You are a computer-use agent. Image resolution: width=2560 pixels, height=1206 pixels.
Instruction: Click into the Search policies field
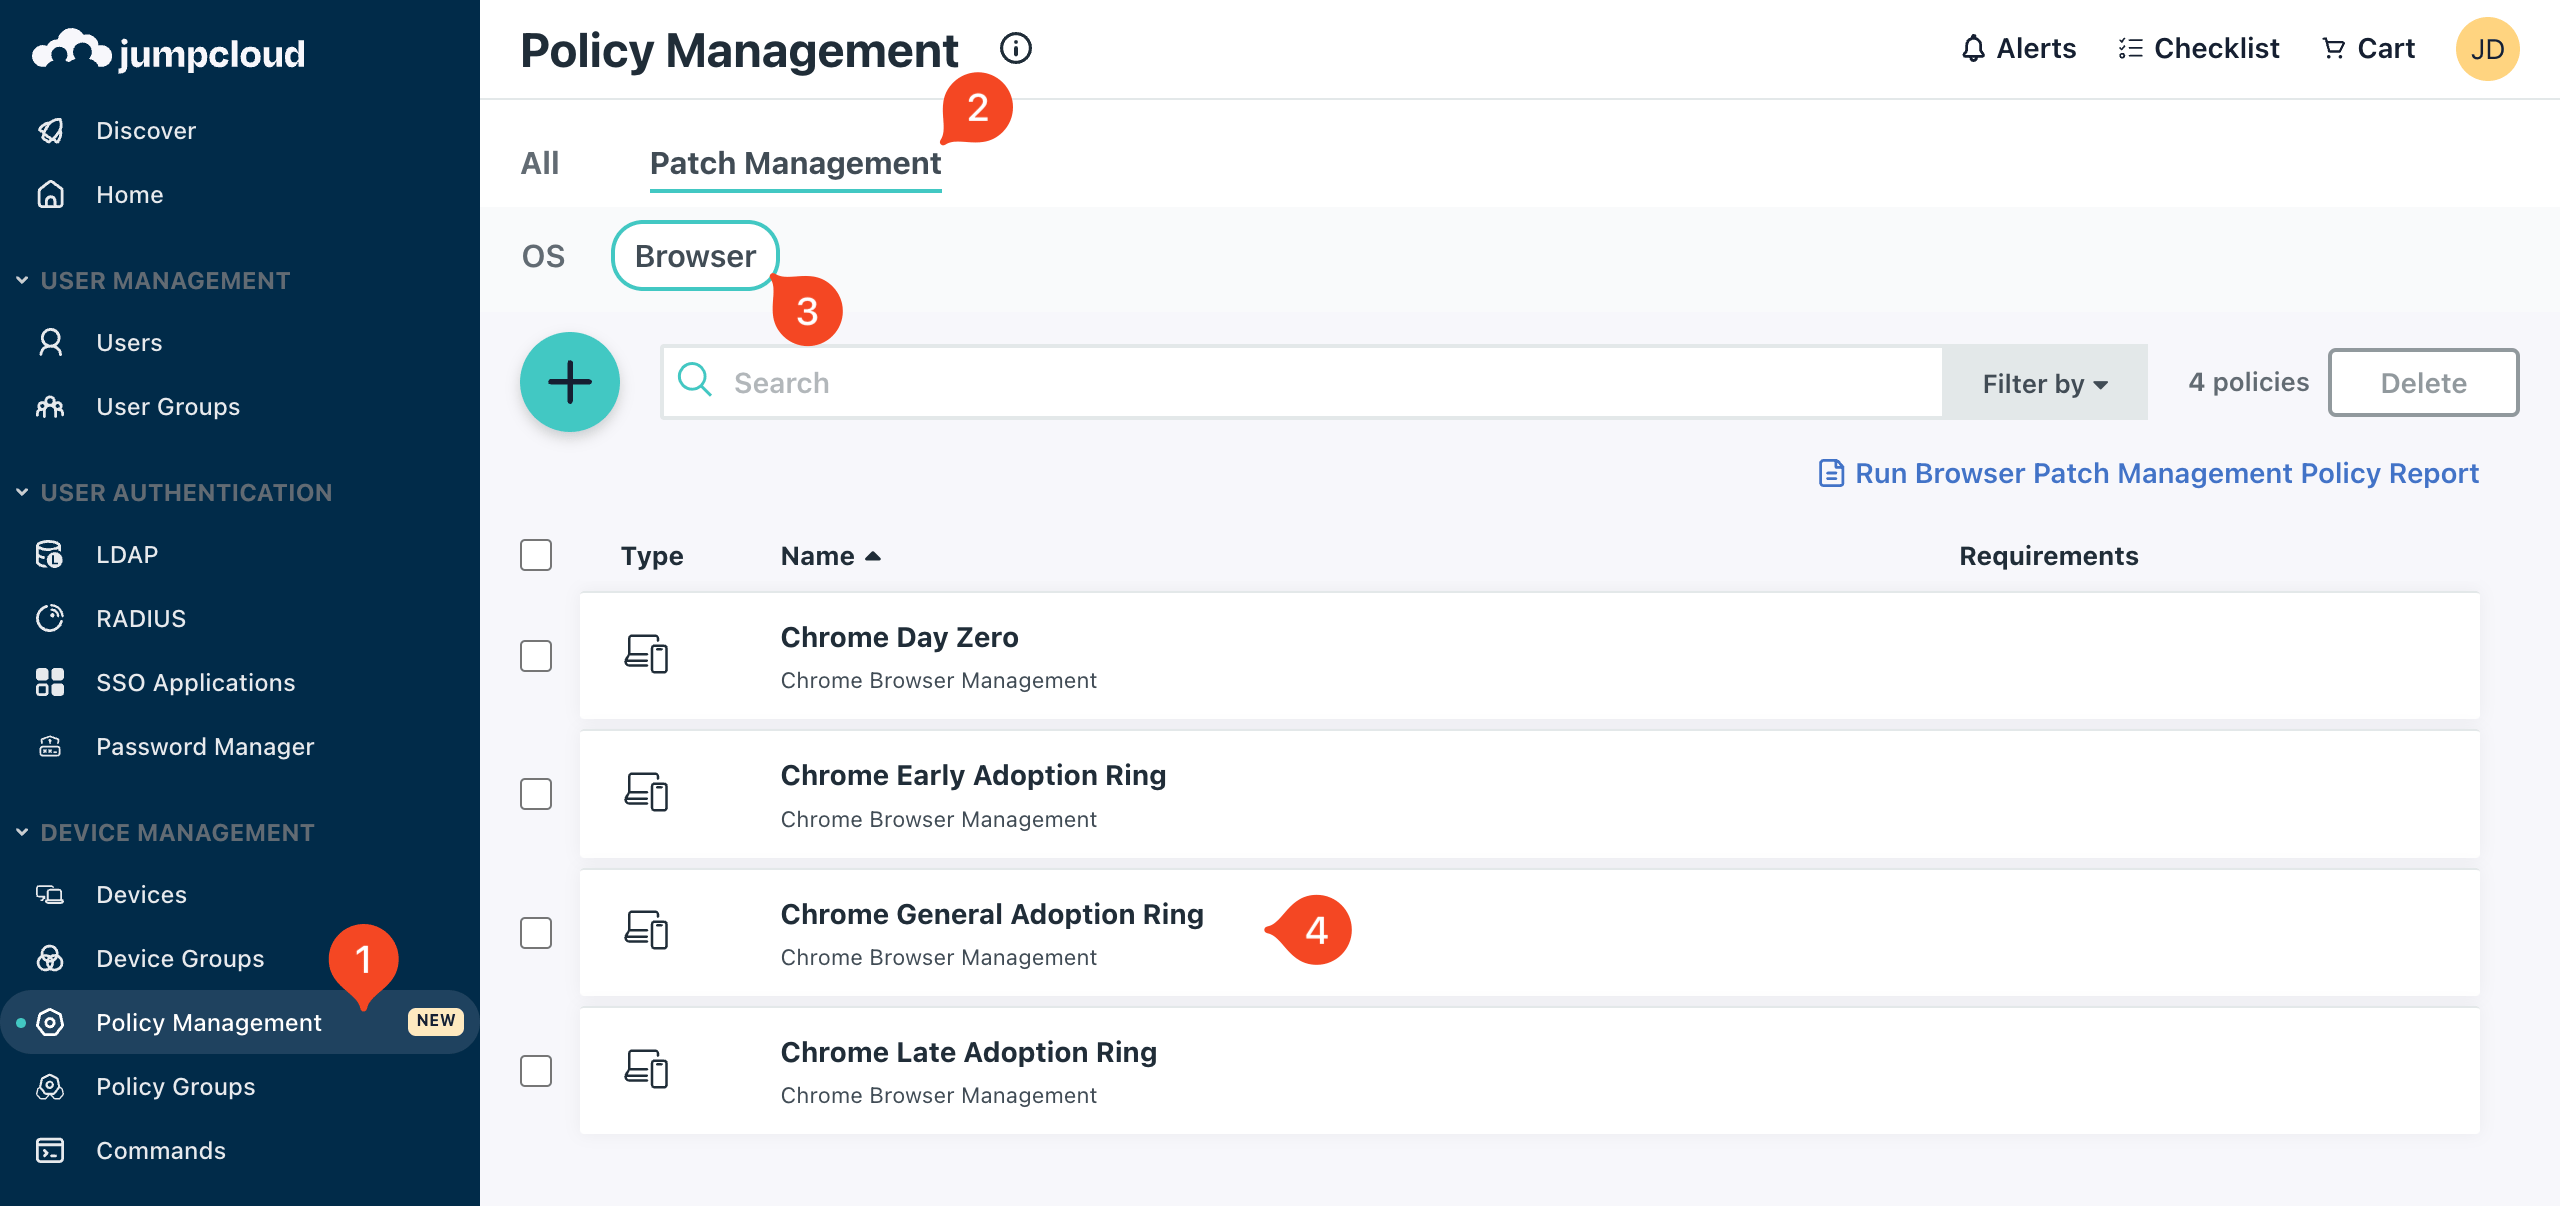click(x=1302, y=383)
